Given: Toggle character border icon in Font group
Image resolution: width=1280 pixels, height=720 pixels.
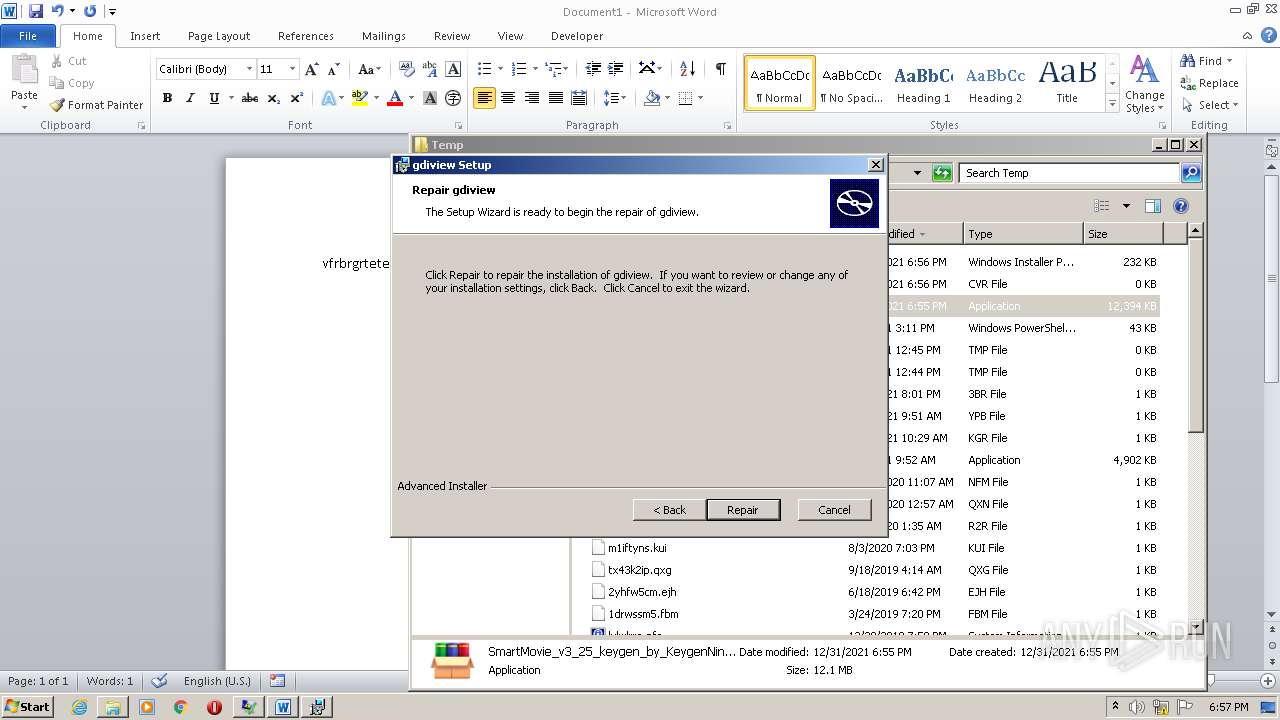Looking at the screenshot, I should [453, 69].
